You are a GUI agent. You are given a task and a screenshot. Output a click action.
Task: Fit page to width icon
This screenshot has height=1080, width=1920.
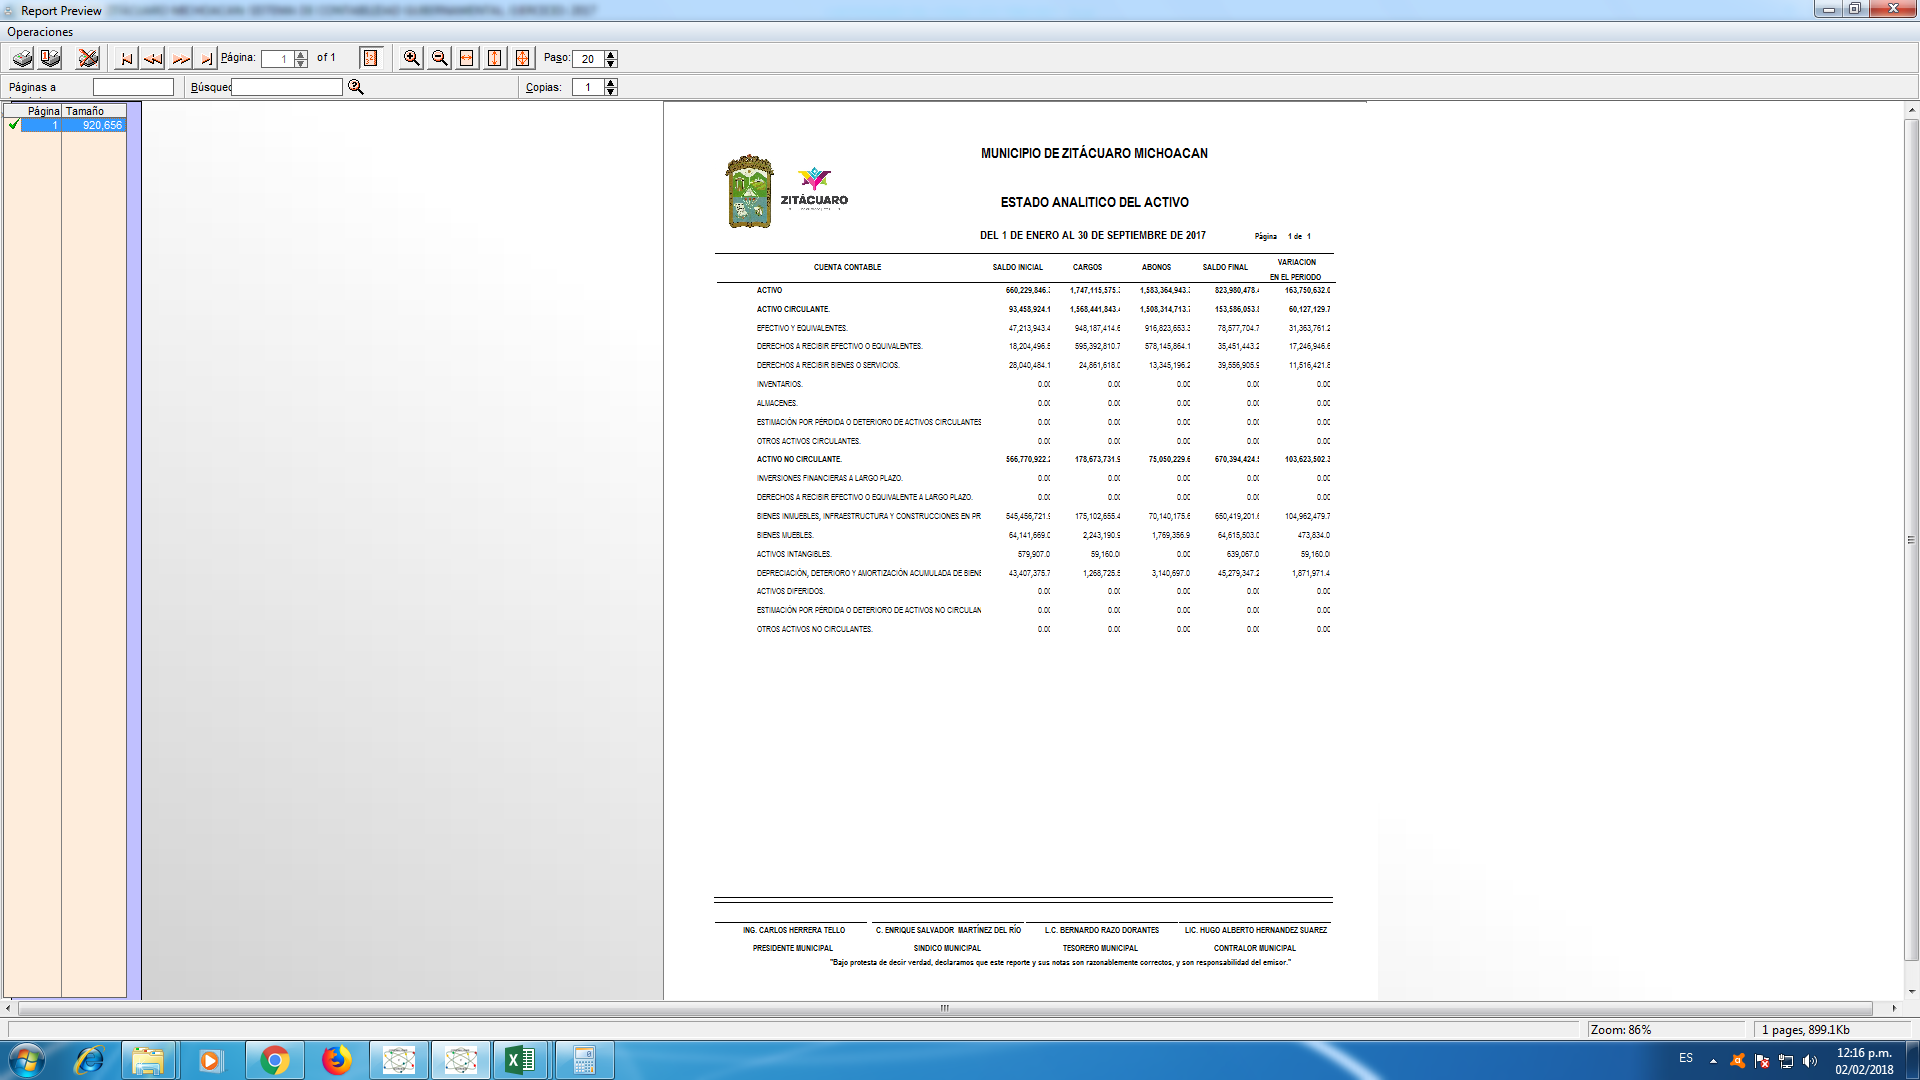467,58
